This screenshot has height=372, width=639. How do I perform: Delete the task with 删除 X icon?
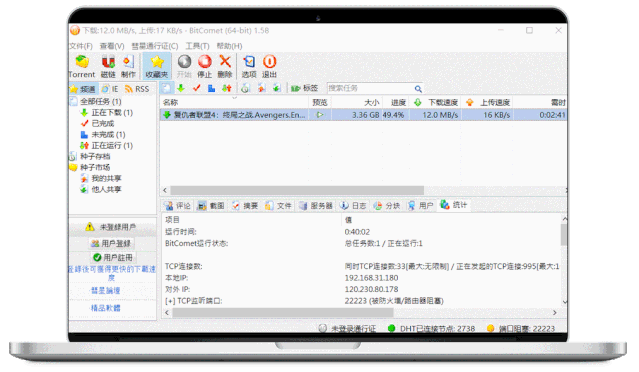(225, 67)
